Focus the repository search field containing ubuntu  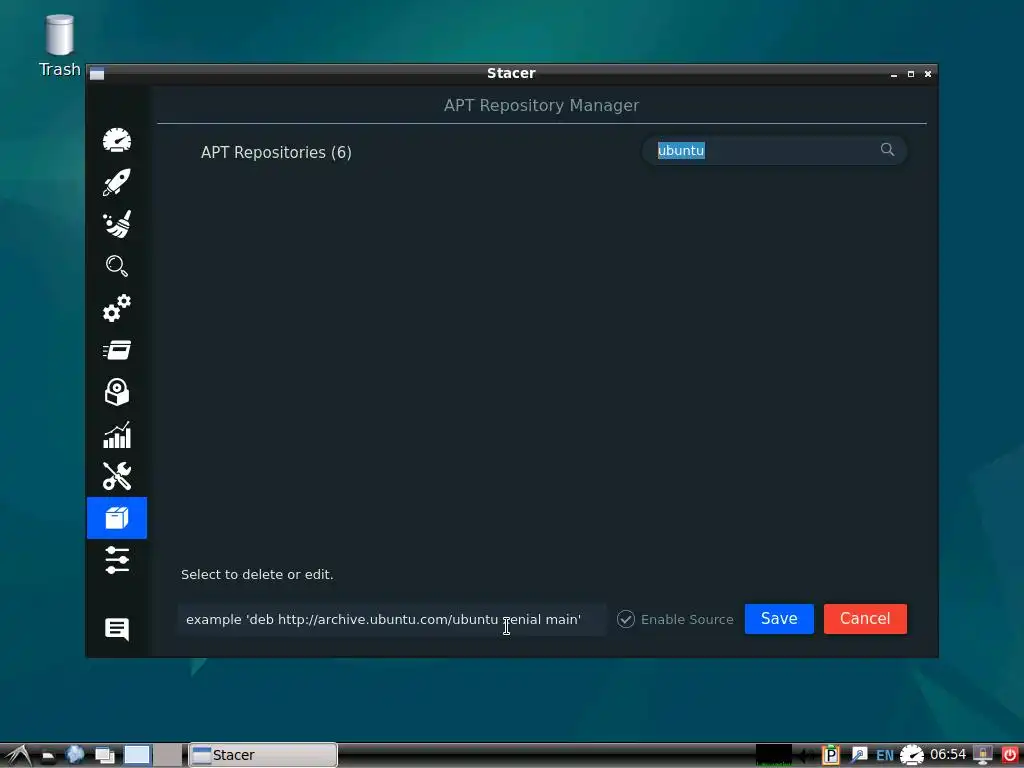pos(775,150)
